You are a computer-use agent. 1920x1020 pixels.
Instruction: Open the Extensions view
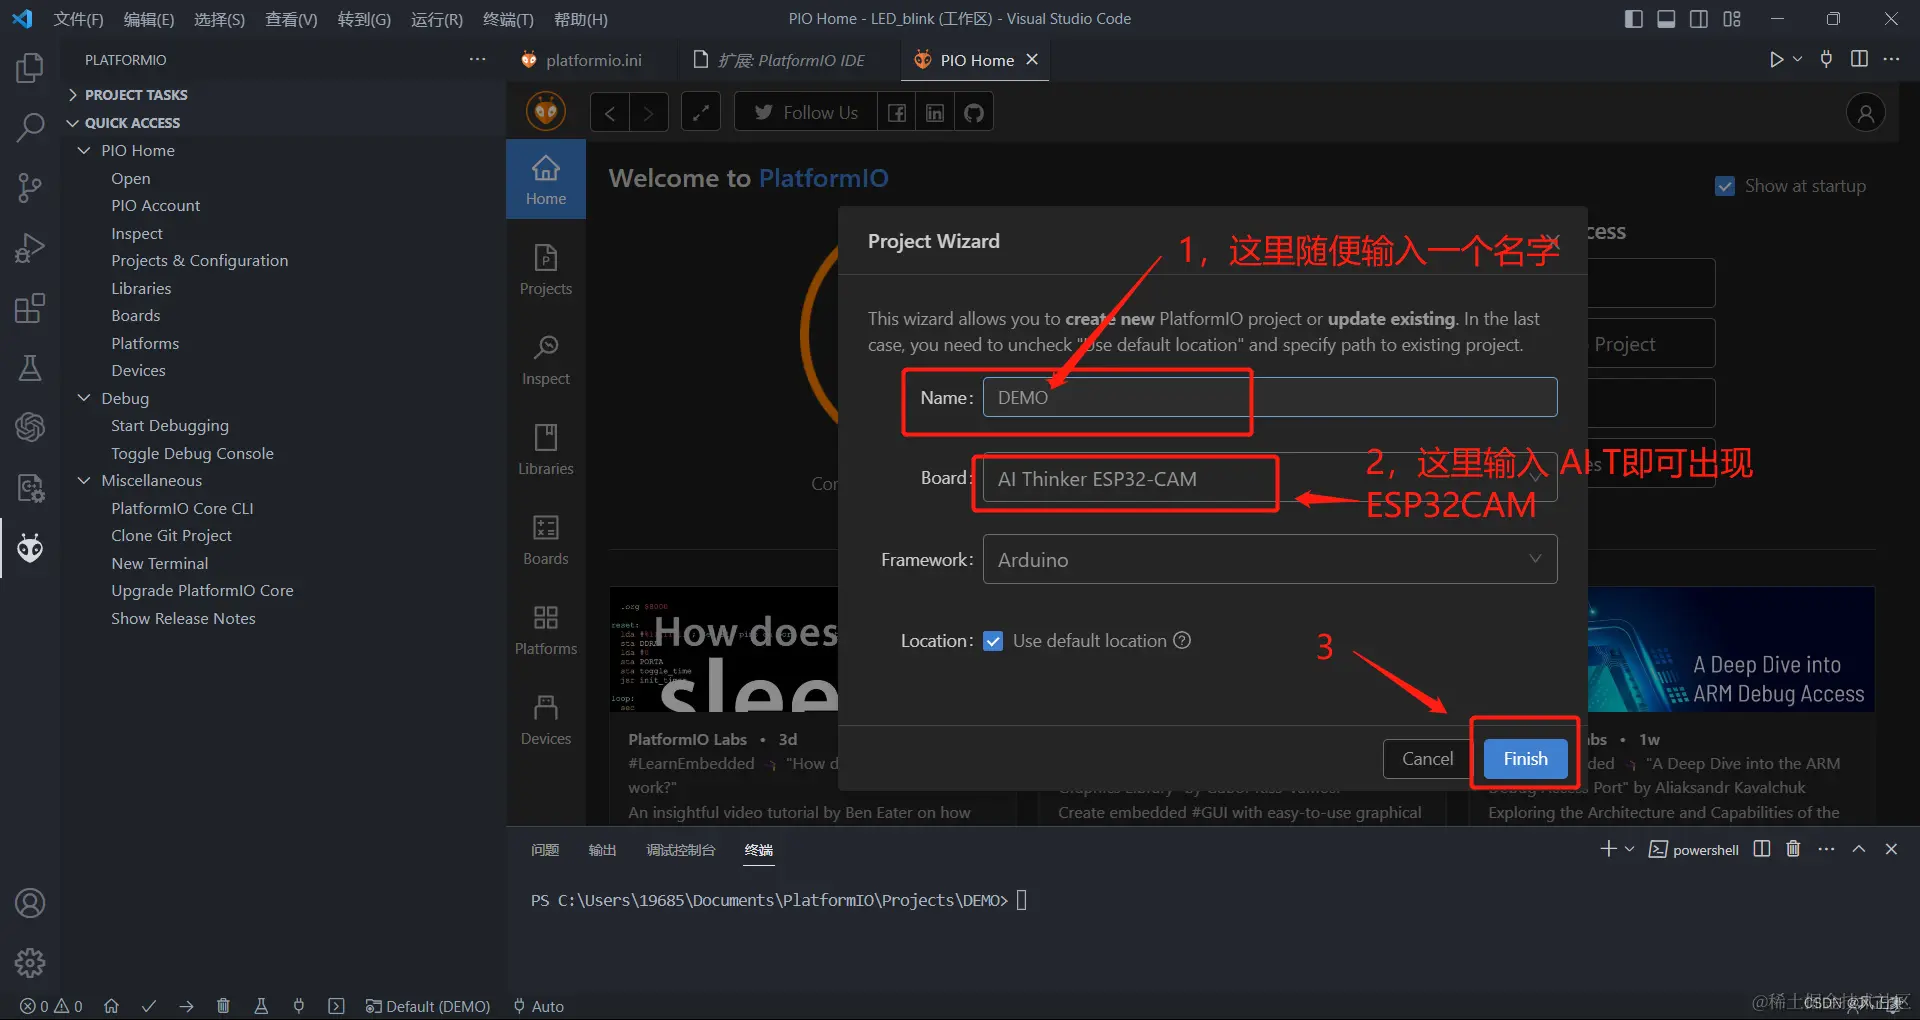tap(30, 308)
